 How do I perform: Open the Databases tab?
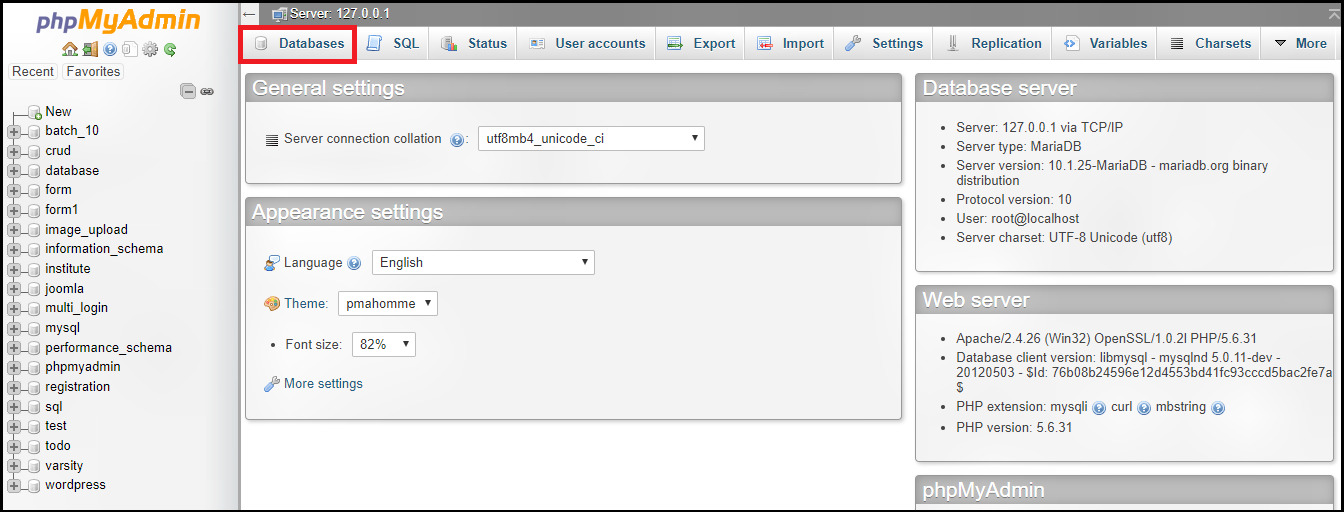pos(298,44)
